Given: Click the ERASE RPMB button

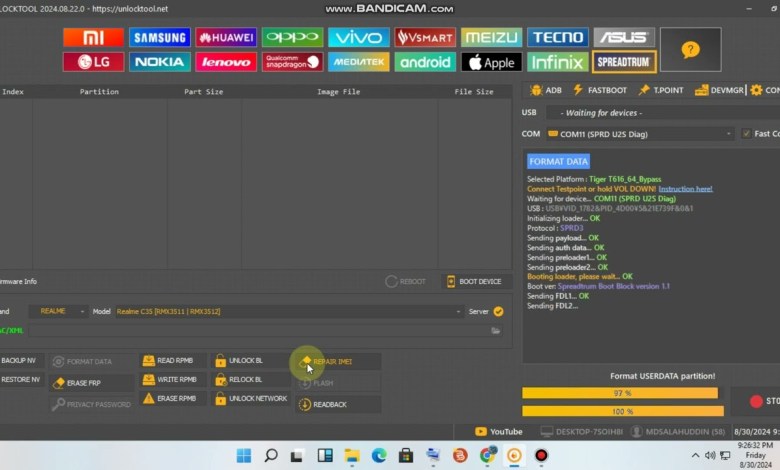Looking at the screenshot, I should 173,398.
